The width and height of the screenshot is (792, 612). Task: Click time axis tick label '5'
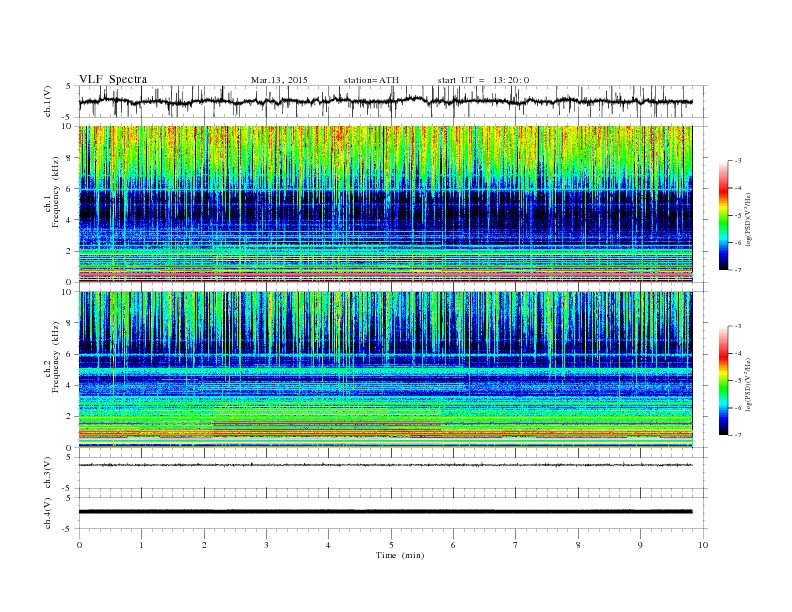[x=391, y=545]
